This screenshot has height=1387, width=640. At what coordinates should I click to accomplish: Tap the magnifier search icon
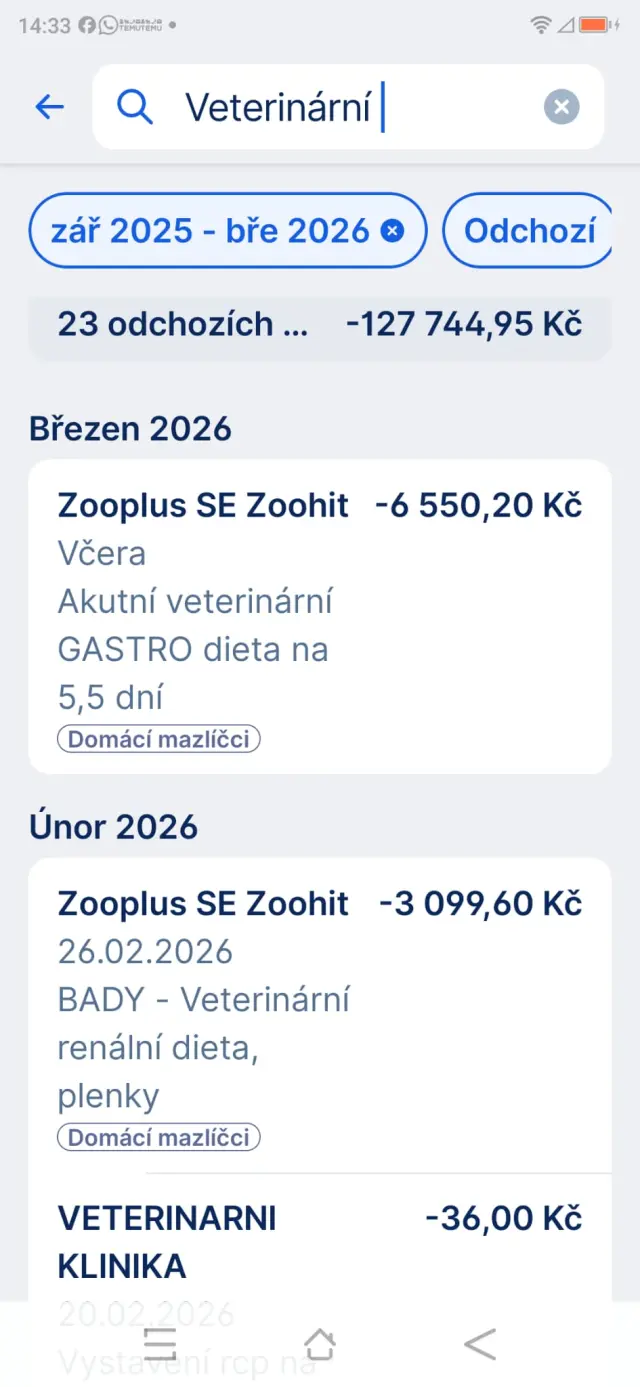coord(135,107)
